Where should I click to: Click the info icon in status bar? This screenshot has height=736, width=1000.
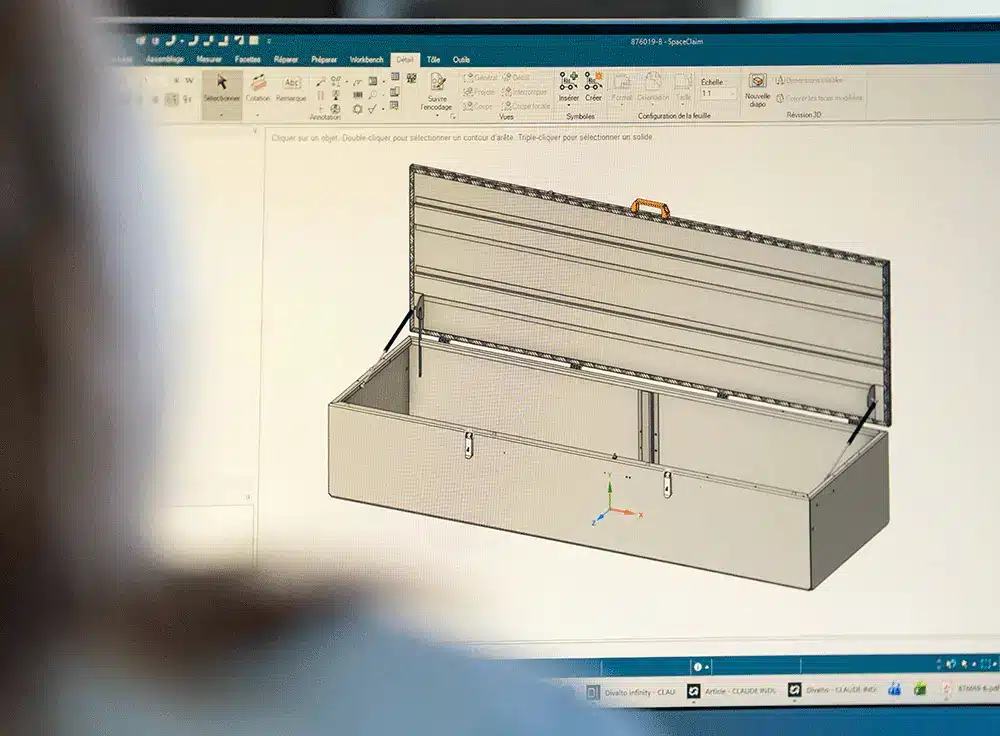(x=697, y=666)
